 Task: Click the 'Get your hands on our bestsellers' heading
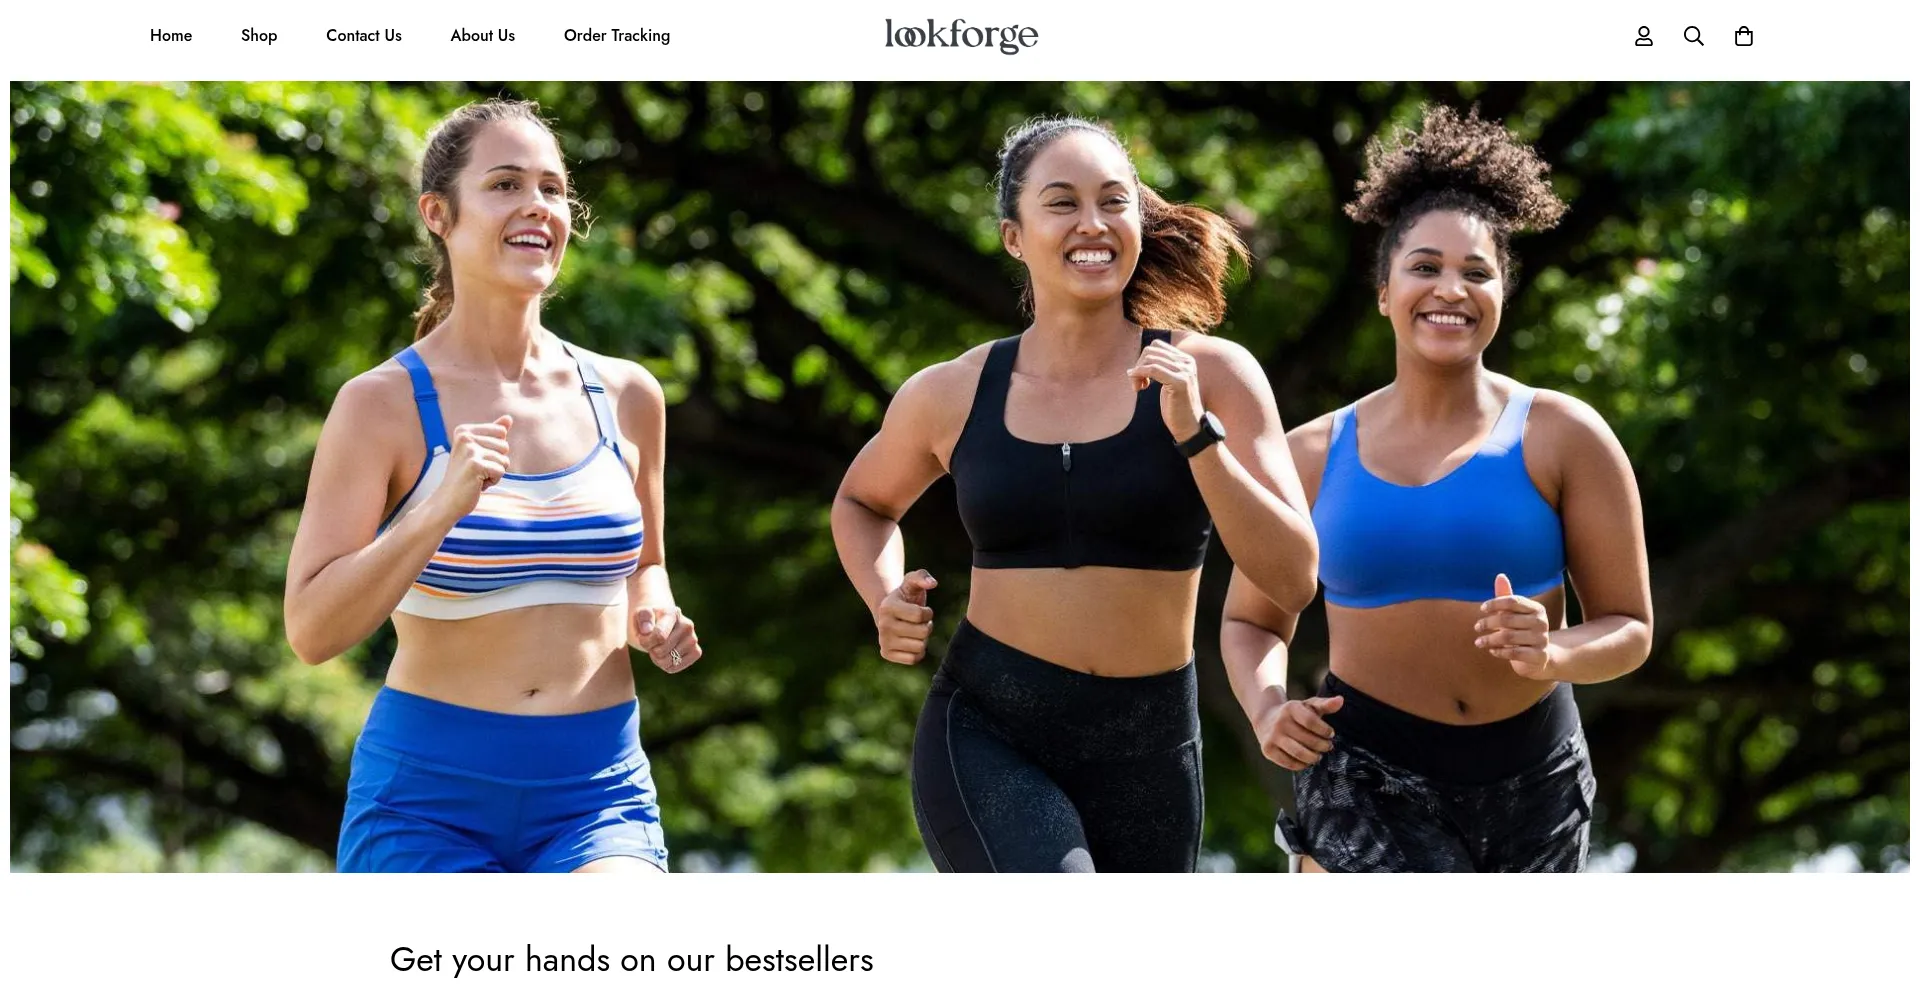632,960
